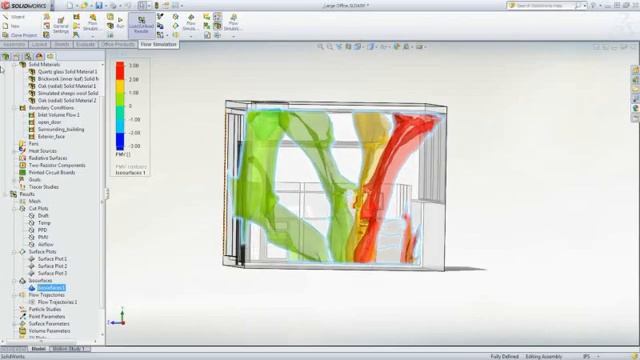Click the New document icon in title toolbar
This screenshot has height=360, width=640.
click(70, 6)
